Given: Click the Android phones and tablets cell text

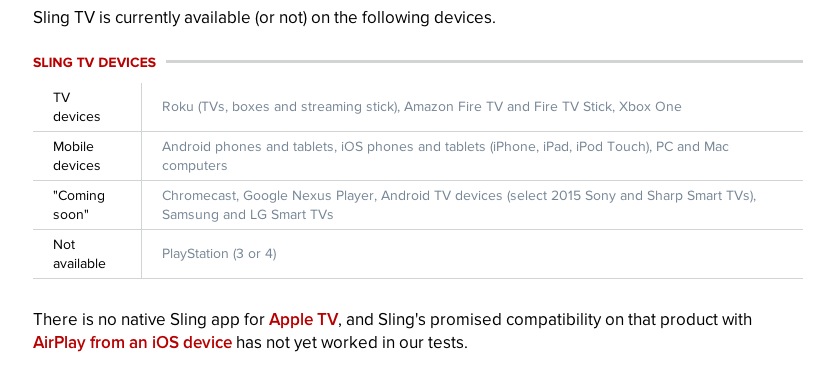Looking at the screenshot, I should (445, 156).
